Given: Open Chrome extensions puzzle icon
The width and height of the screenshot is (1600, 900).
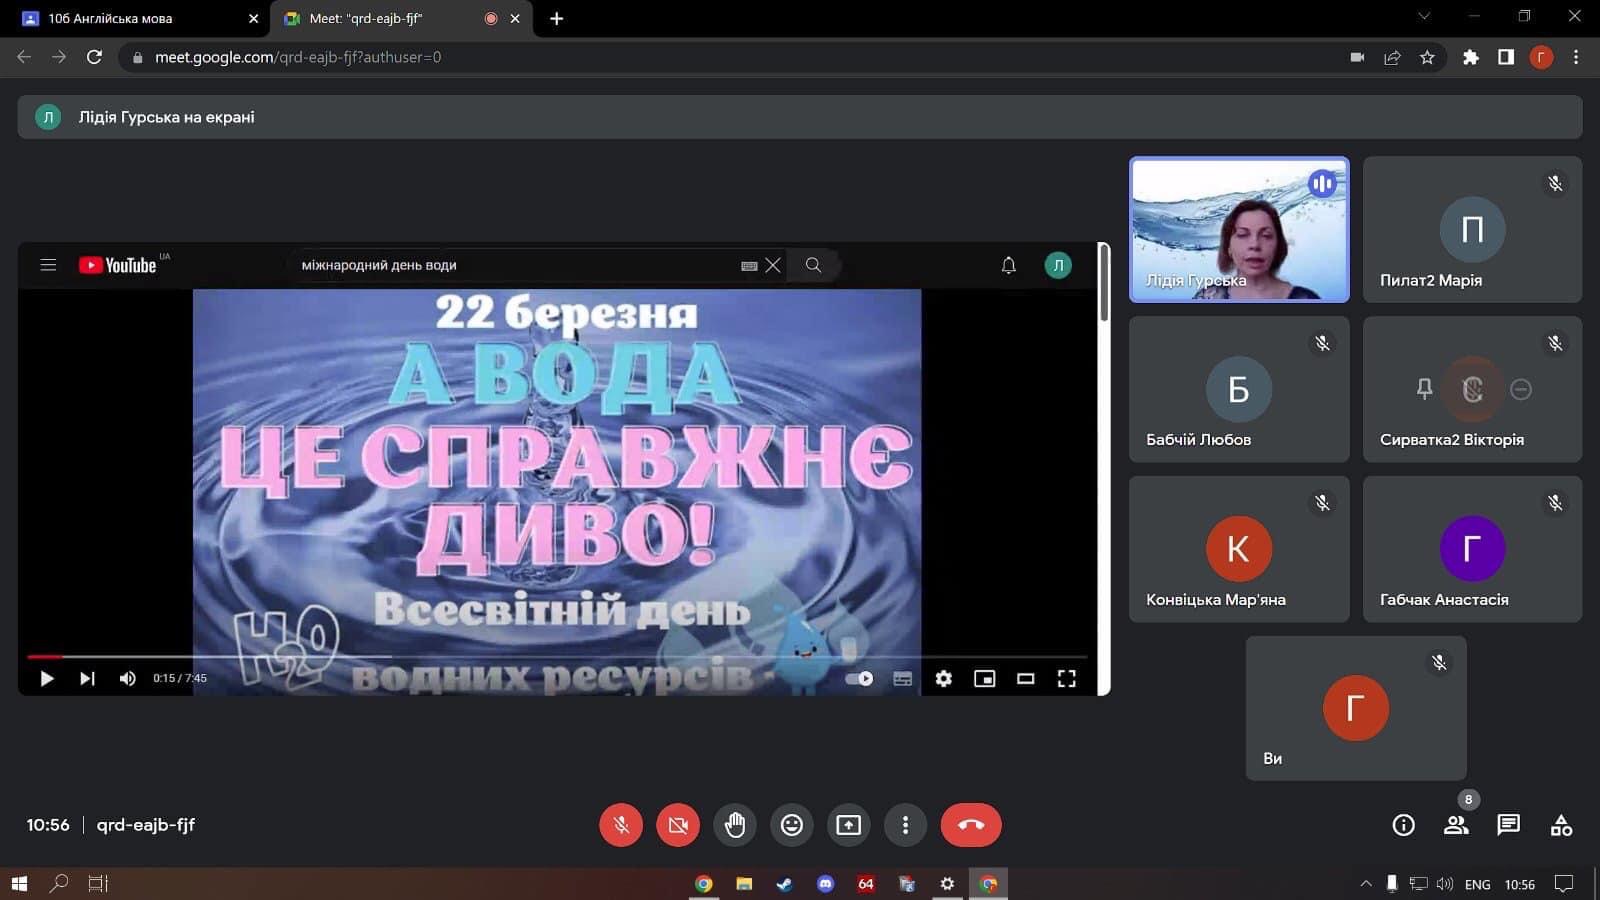Looking at the screenshot, I should [x=1470, y=57].
